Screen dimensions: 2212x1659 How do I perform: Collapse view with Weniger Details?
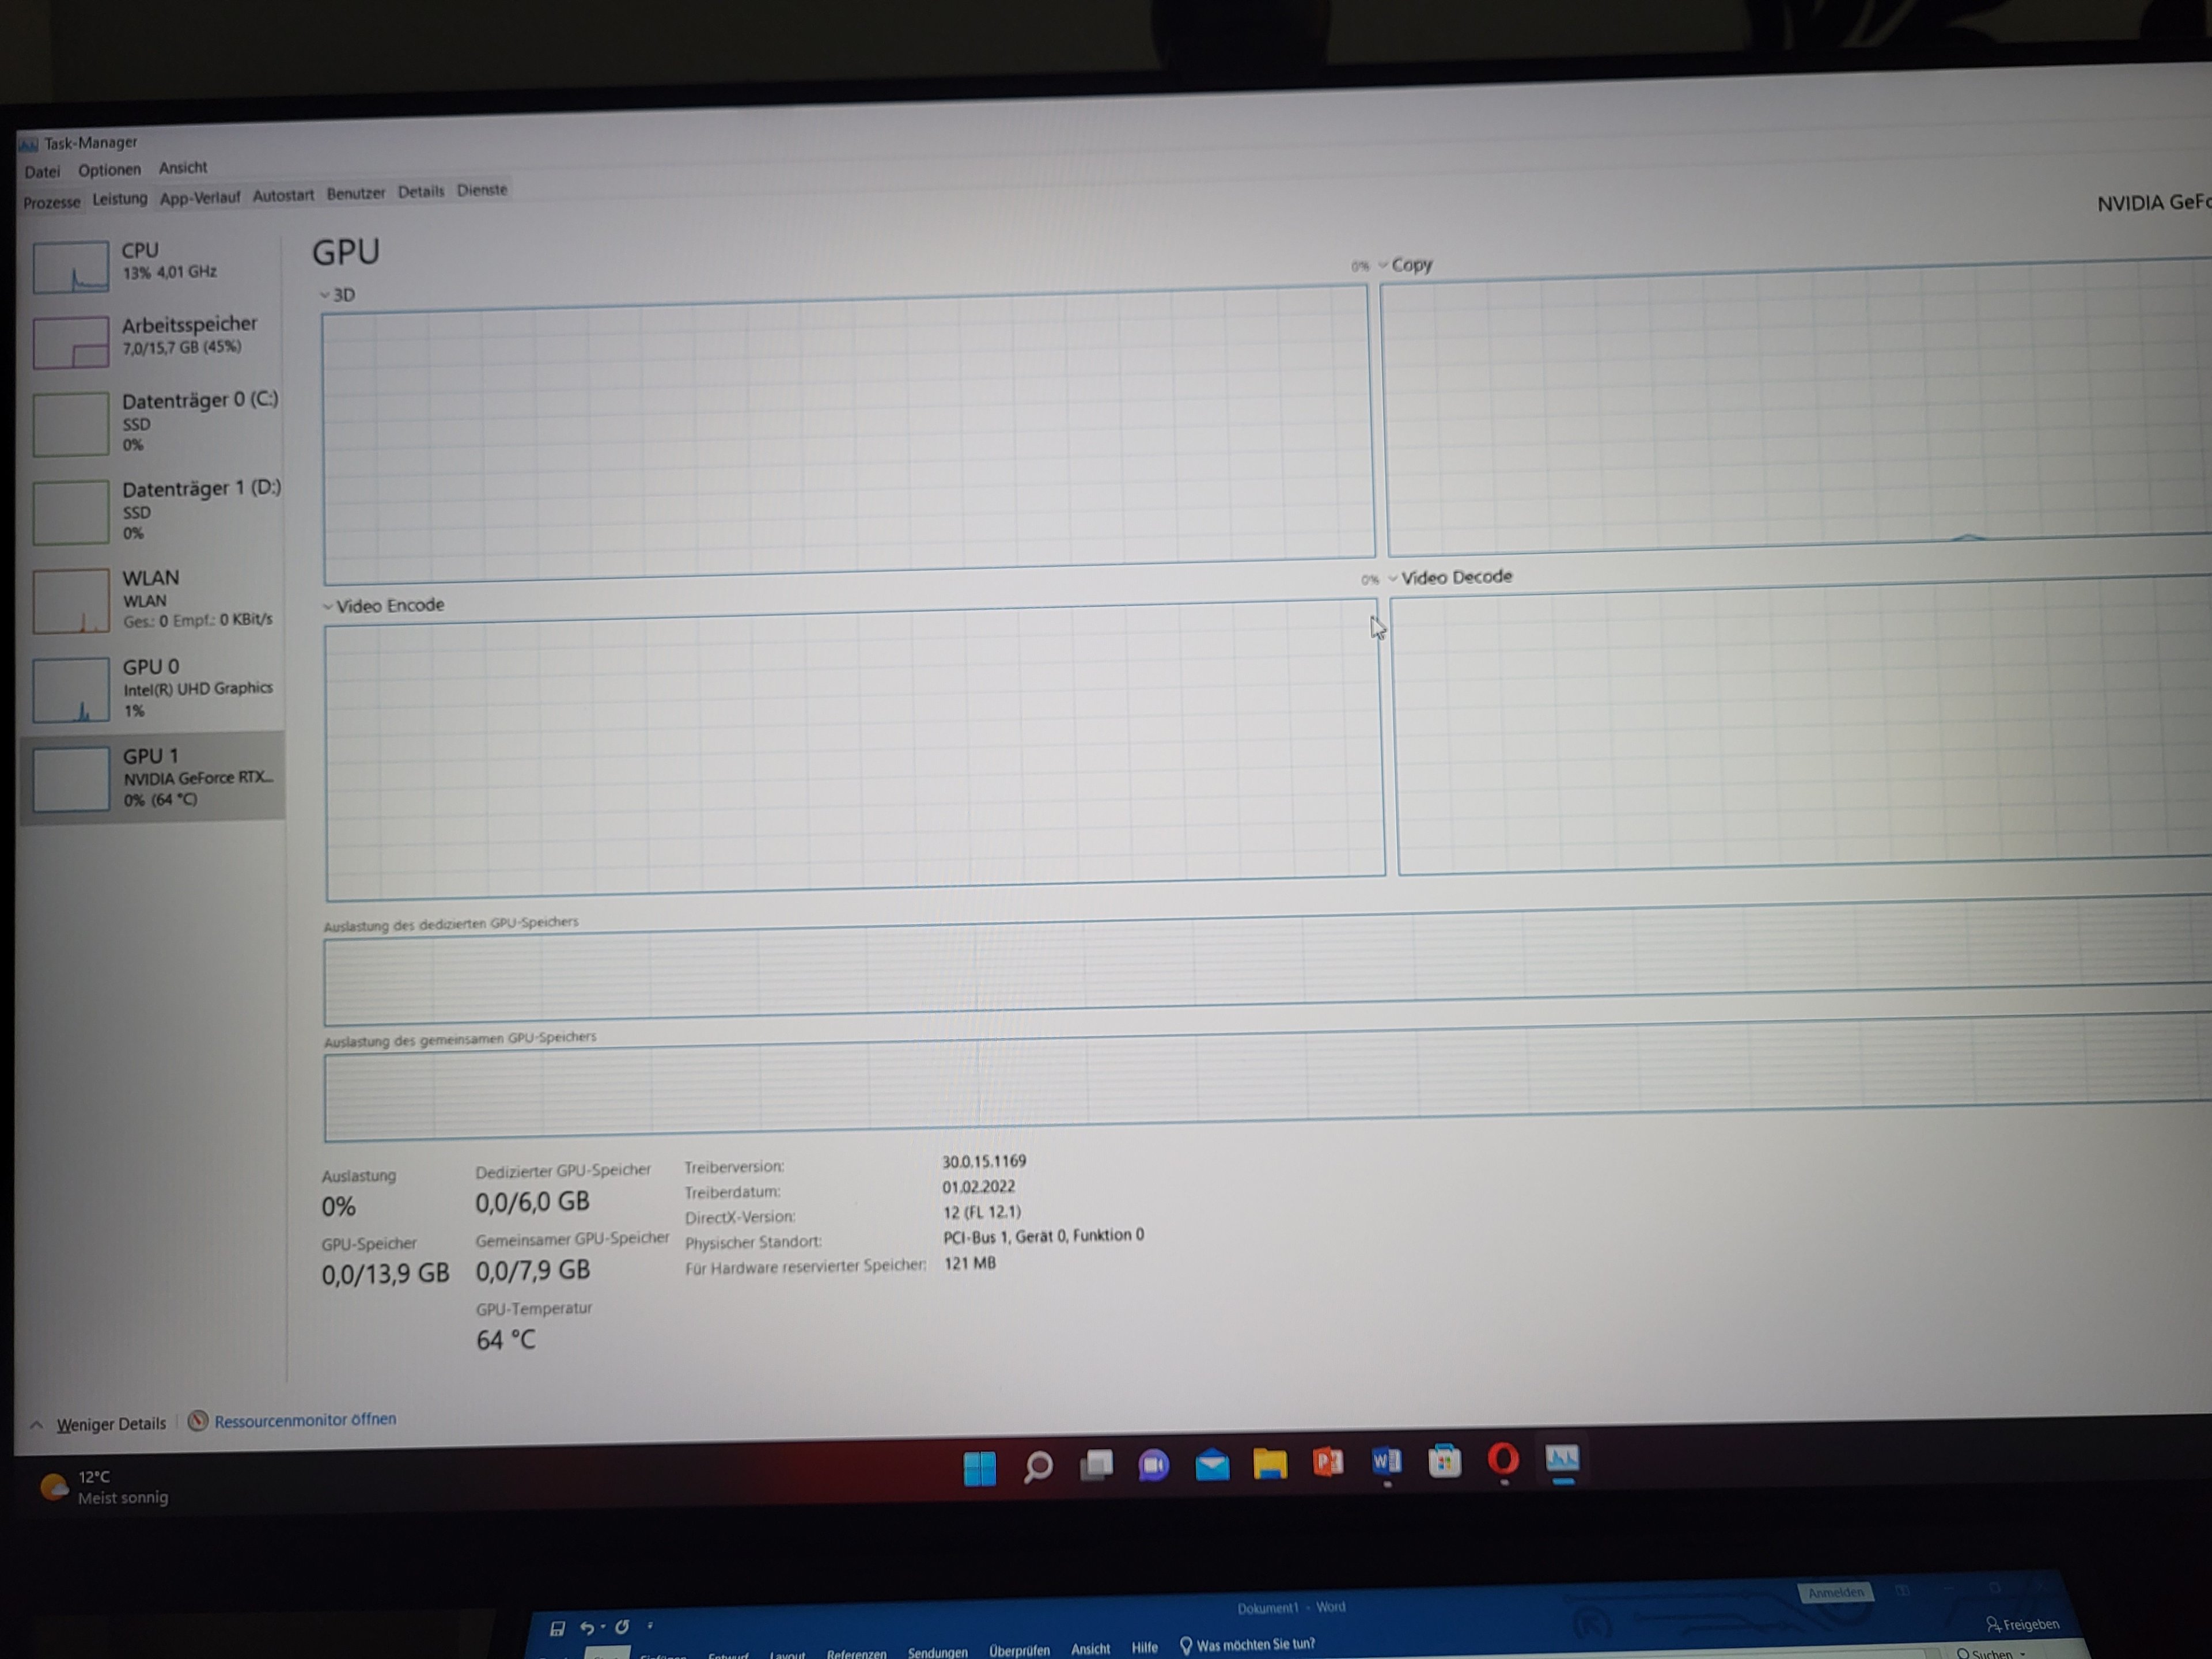coord(110,1424)
